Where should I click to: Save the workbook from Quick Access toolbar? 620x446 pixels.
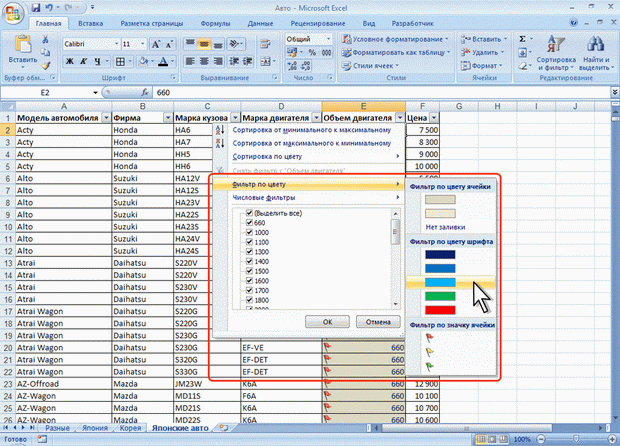pyautogui.click(x=36, y=7)
